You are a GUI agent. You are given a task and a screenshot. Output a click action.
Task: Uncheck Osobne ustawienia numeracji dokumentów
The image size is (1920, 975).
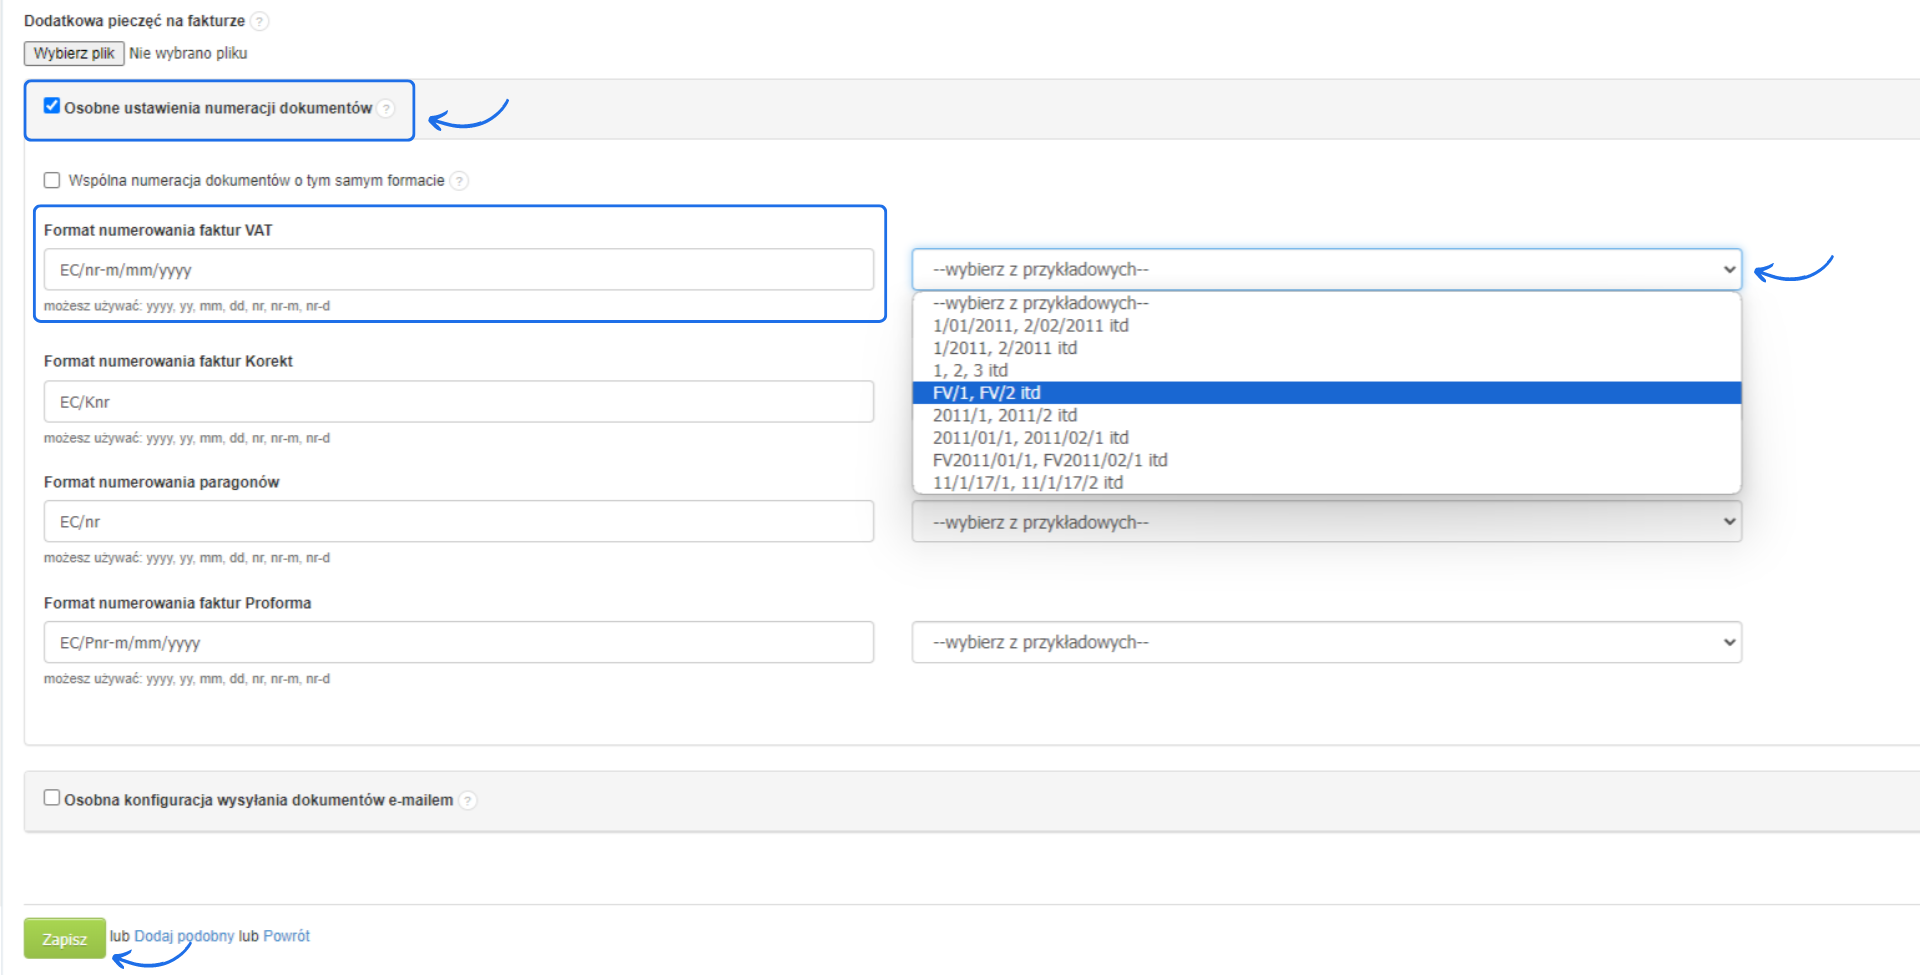coord(52,106)
